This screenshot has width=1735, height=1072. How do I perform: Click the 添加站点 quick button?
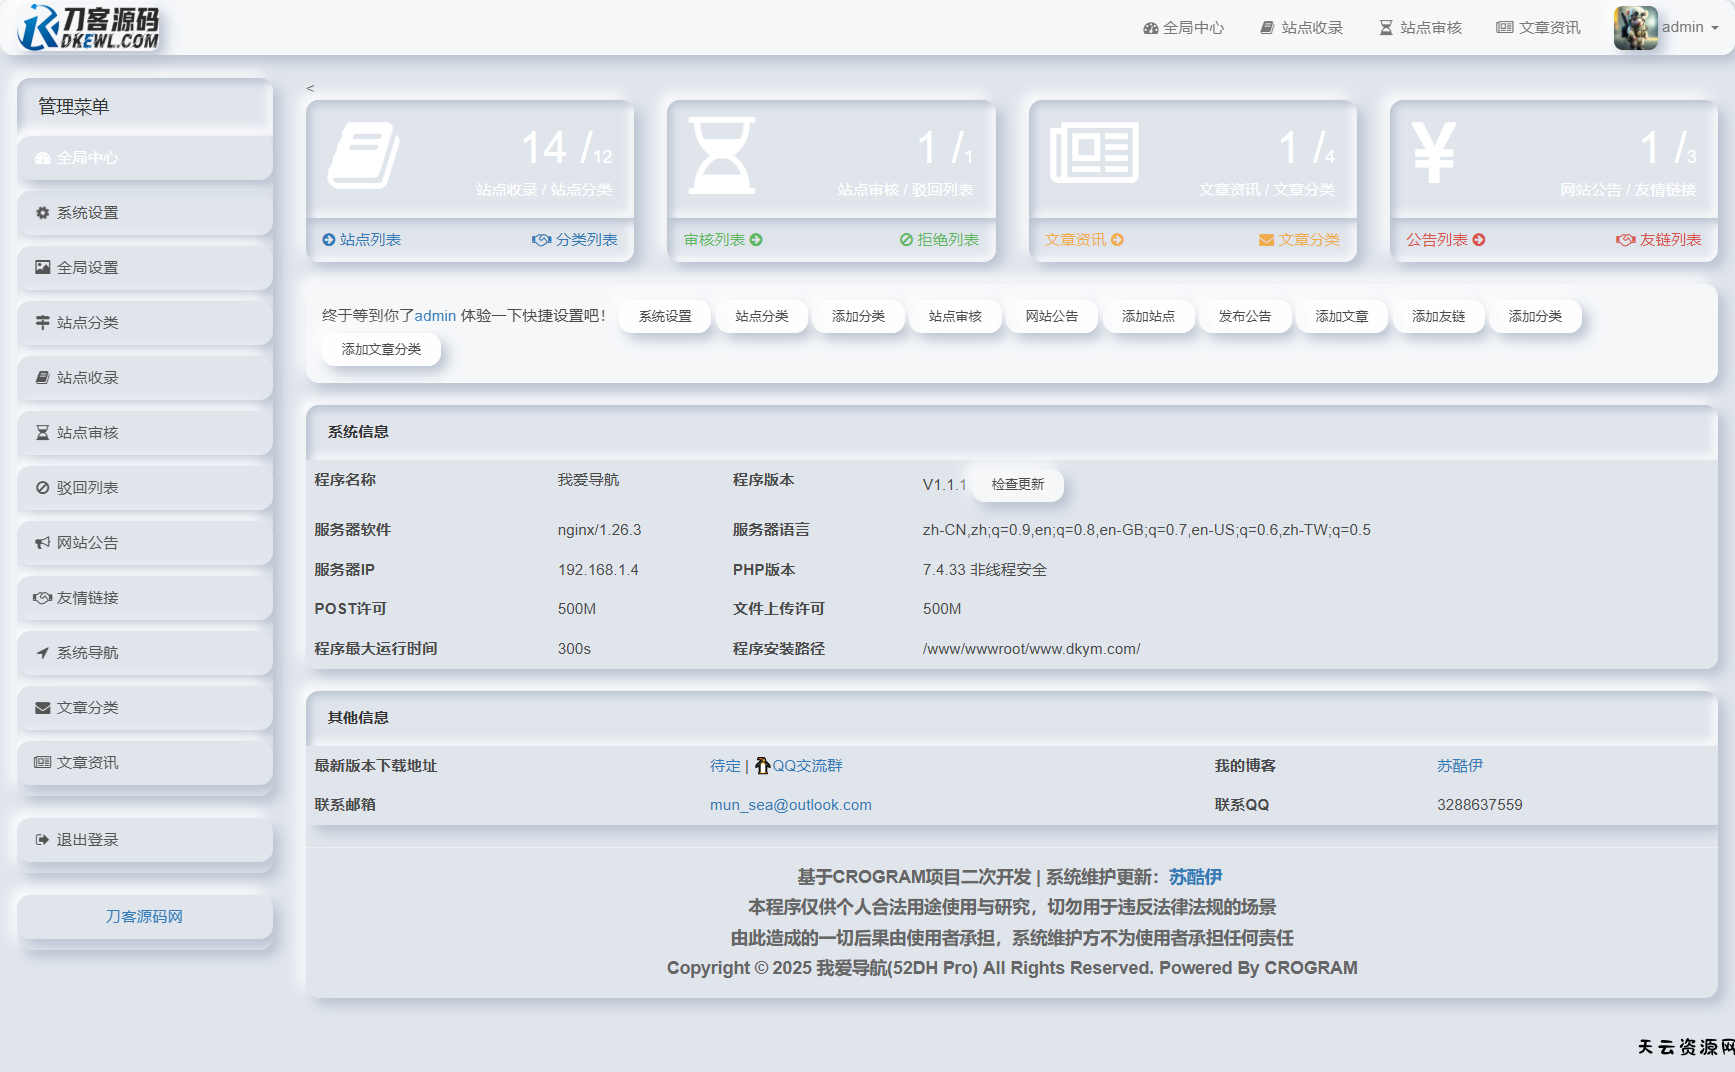point(1148,316)
